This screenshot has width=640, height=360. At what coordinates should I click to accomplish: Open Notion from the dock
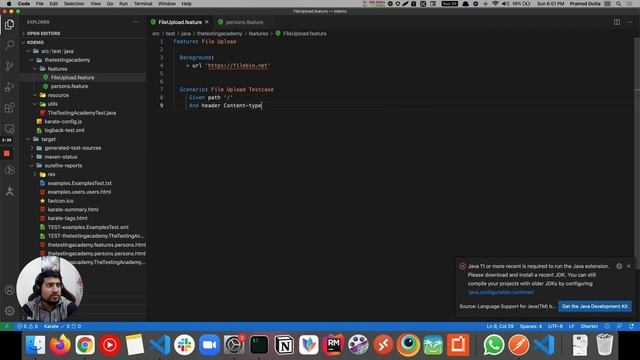click(284, 345)
